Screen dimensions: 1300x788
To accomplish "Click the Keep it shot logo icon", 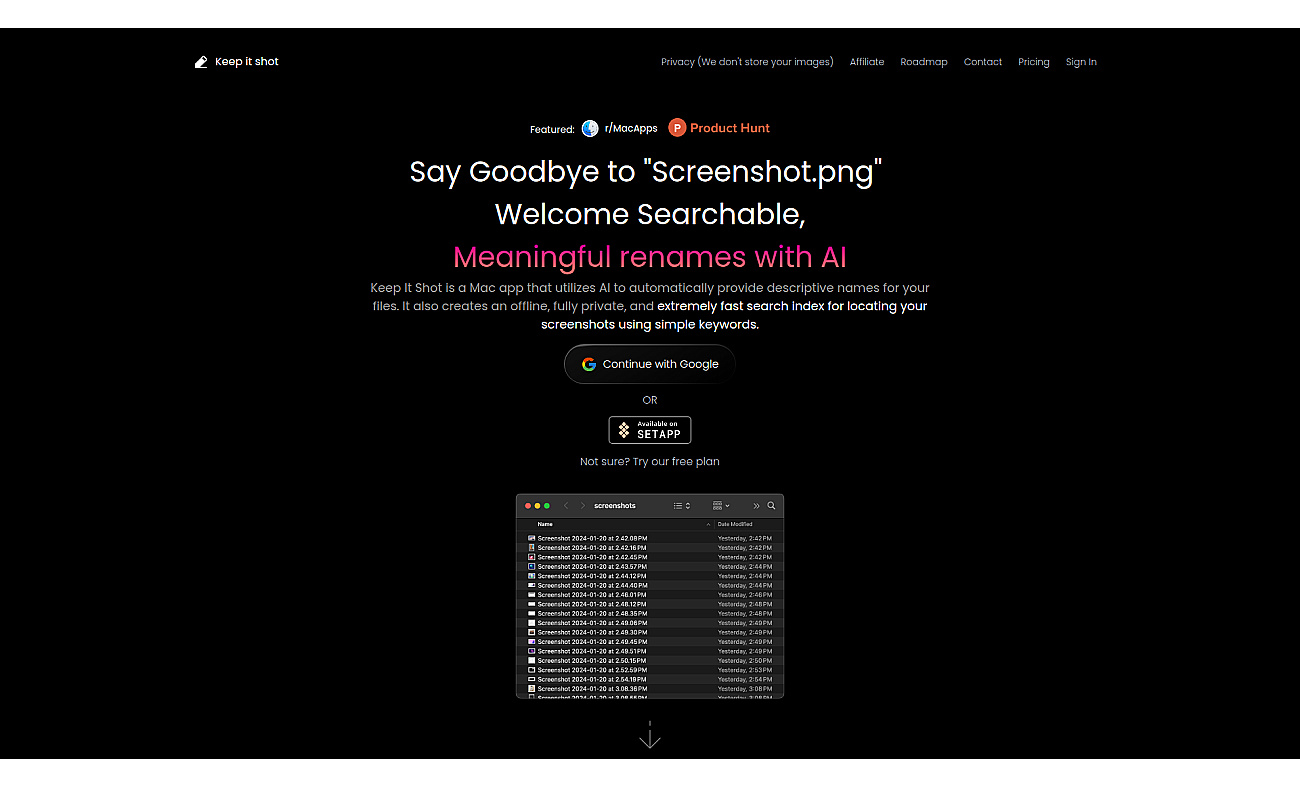I will (201, 62).
